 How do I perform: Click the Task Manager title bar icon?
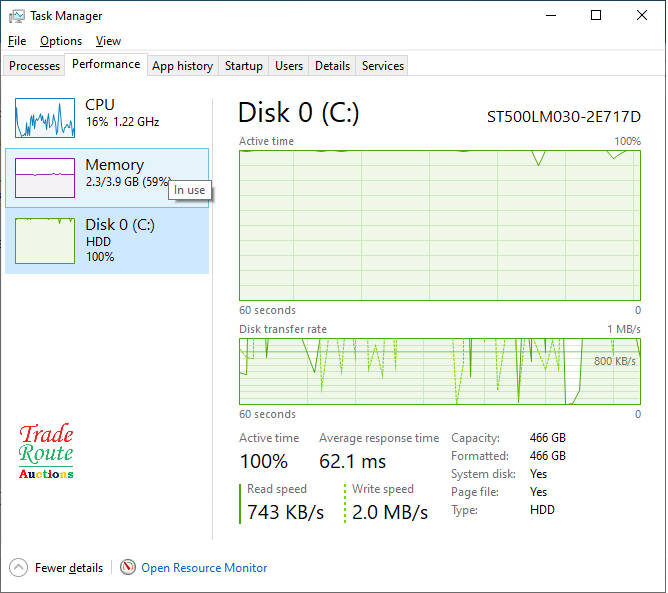(x=16, y=16)
